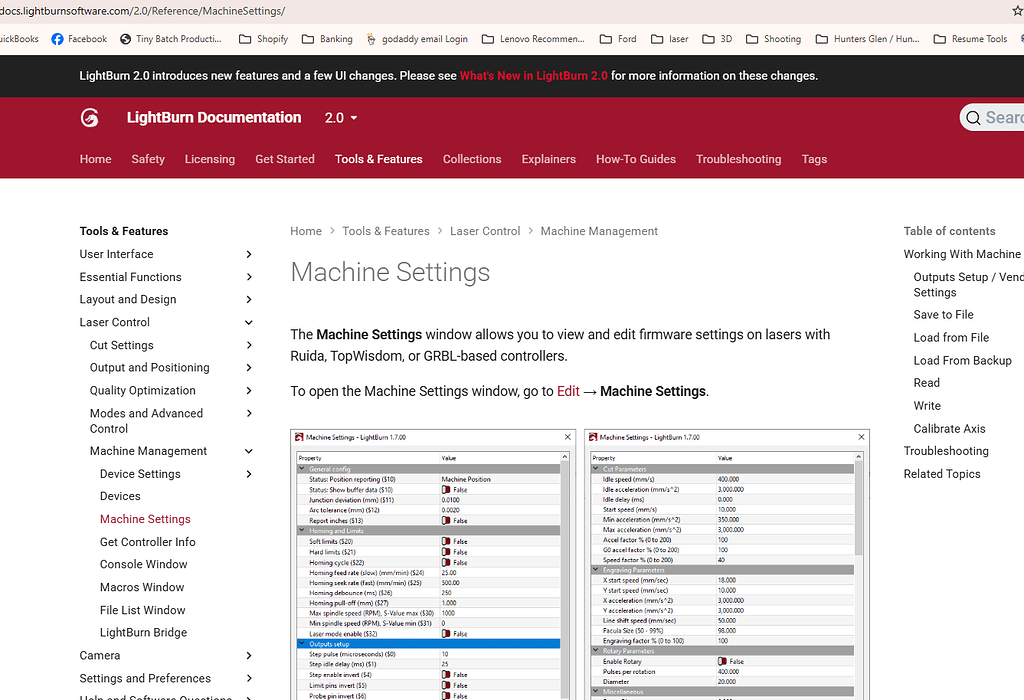Open the Explainers nav tab
Image resolution: width=1024 pixels, height=700 pixels.
549,159
